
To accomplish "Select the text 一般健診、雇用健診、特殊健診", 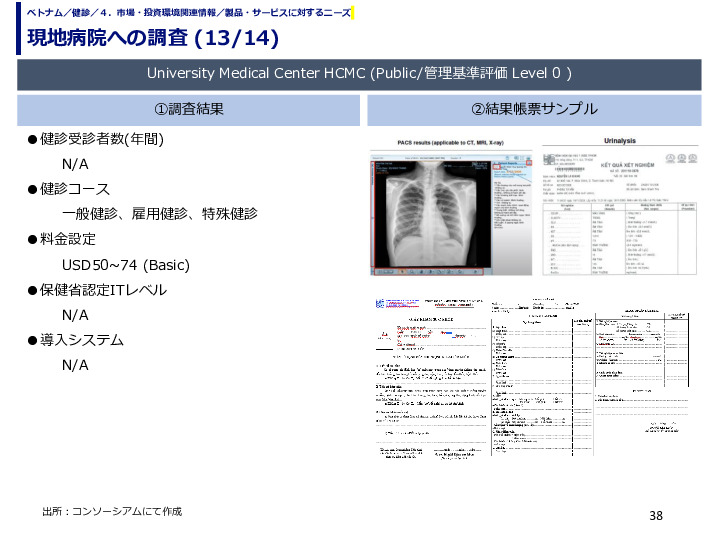I will 160,214.
